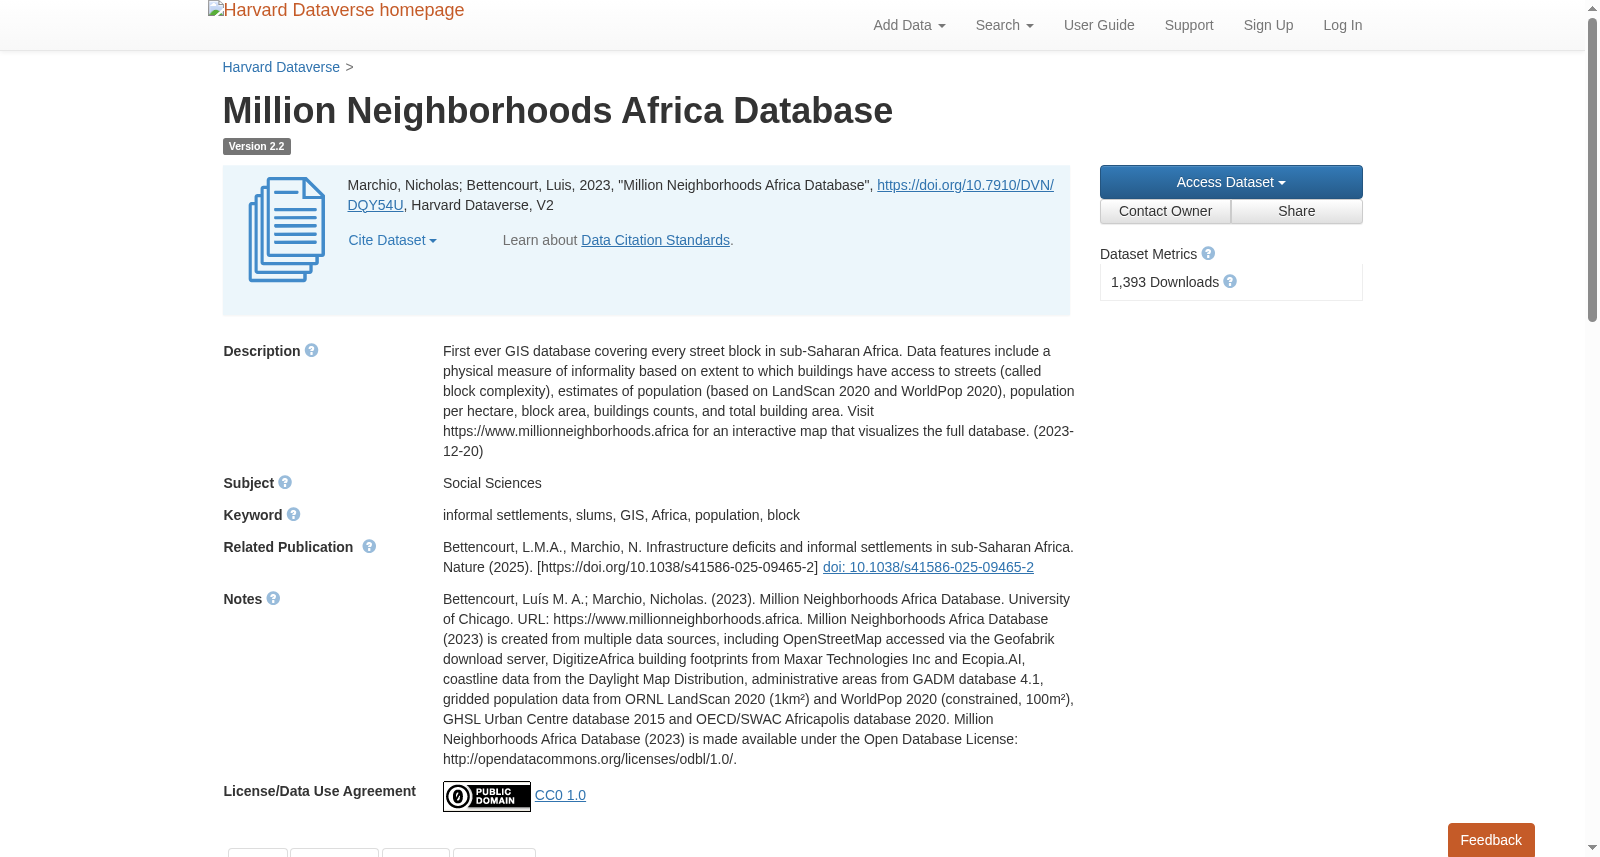Open the Feedback button
Viewport: 1600px width, 857px height.
point(1491,840)
